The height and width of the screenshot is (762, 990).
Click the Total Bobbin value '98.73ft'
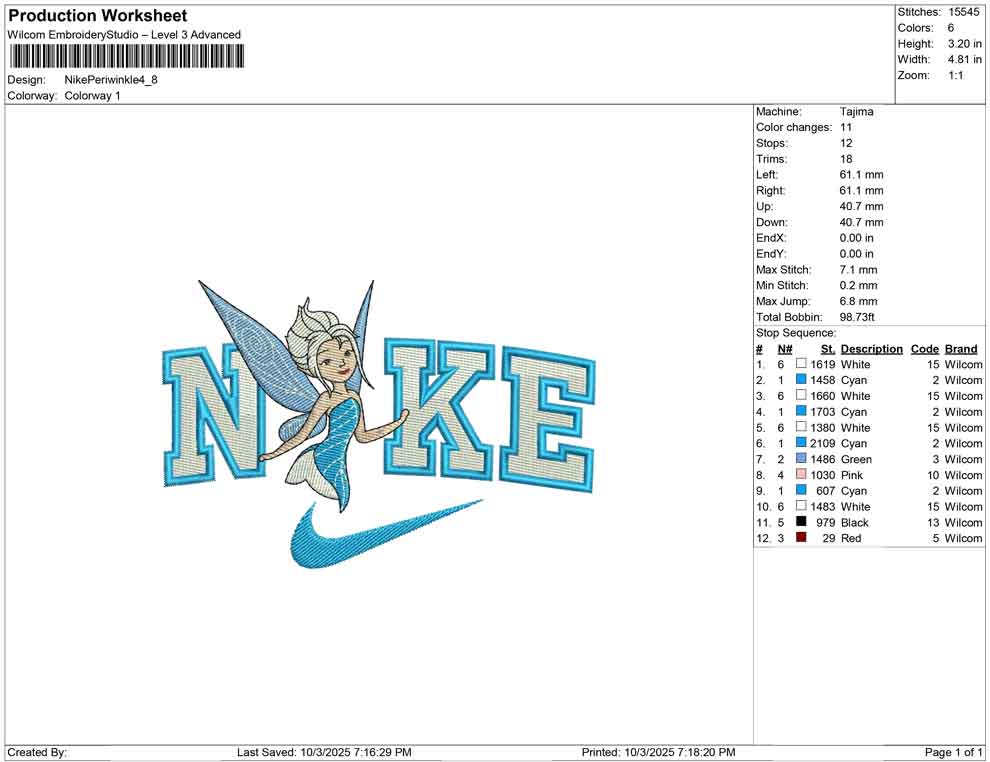pos(857,317)
